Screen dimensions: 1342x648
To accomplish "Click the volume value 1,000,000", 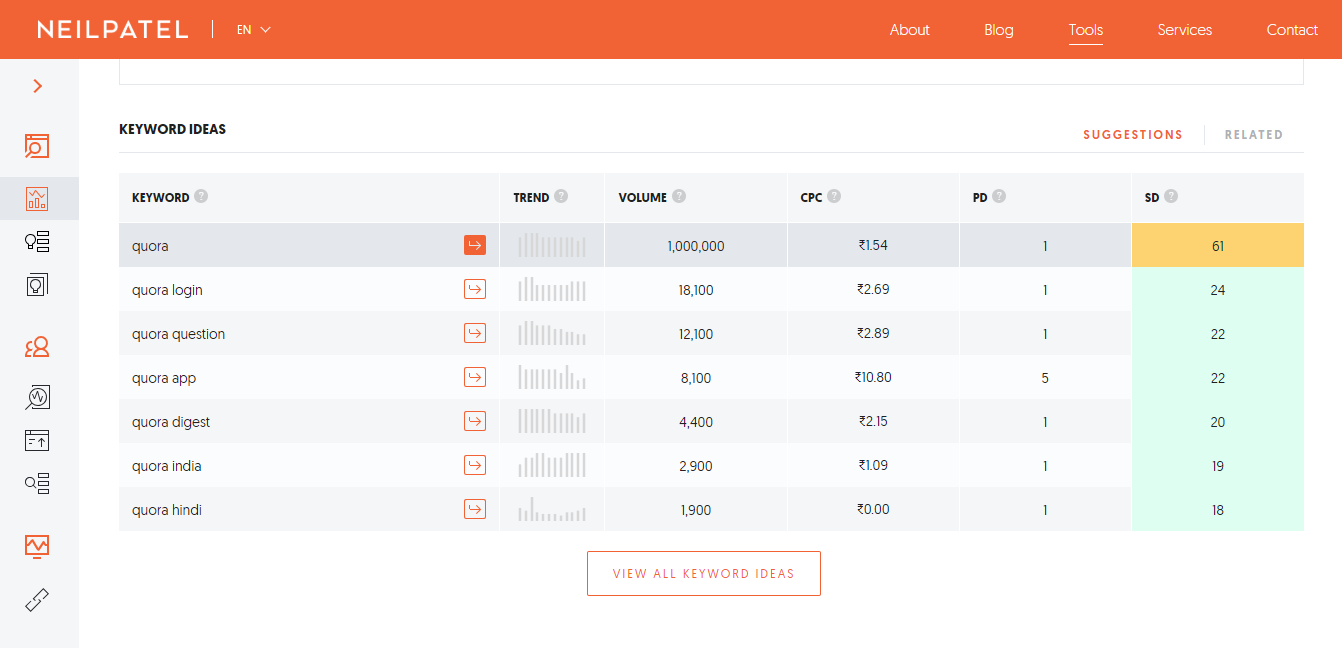I will tap(696, 246).
